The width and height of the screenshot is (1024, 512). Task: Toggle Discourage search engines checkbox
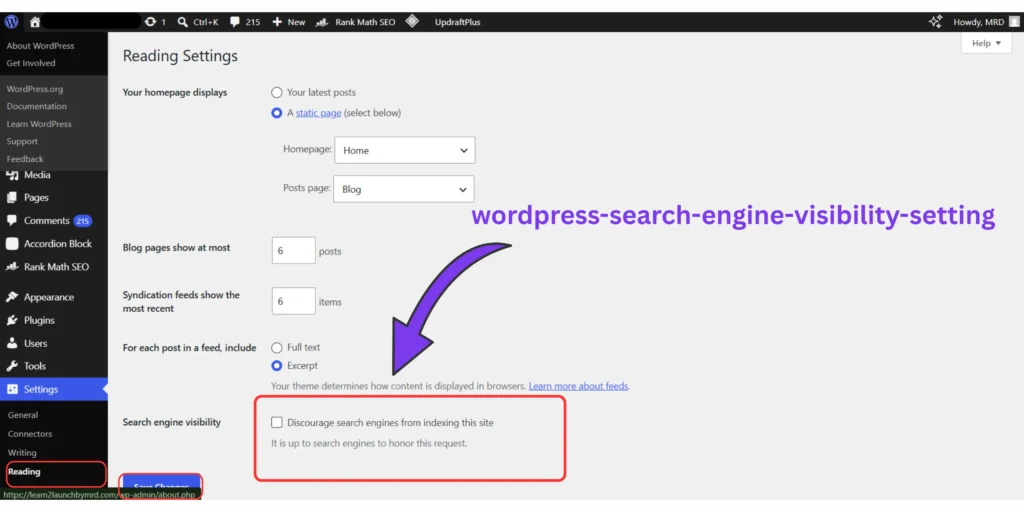pos(277,423)
